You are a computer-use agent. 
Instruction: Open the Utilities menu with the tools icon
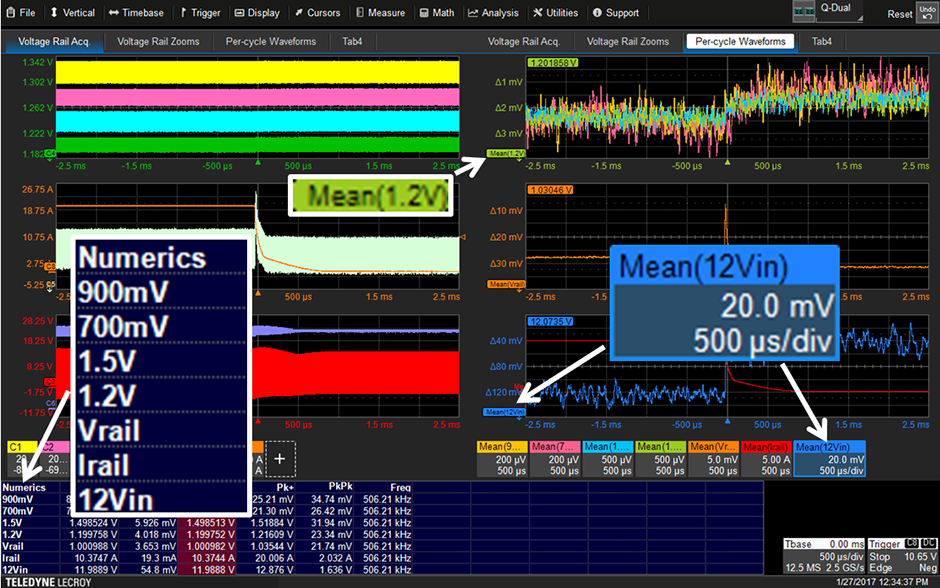(556, 13)
